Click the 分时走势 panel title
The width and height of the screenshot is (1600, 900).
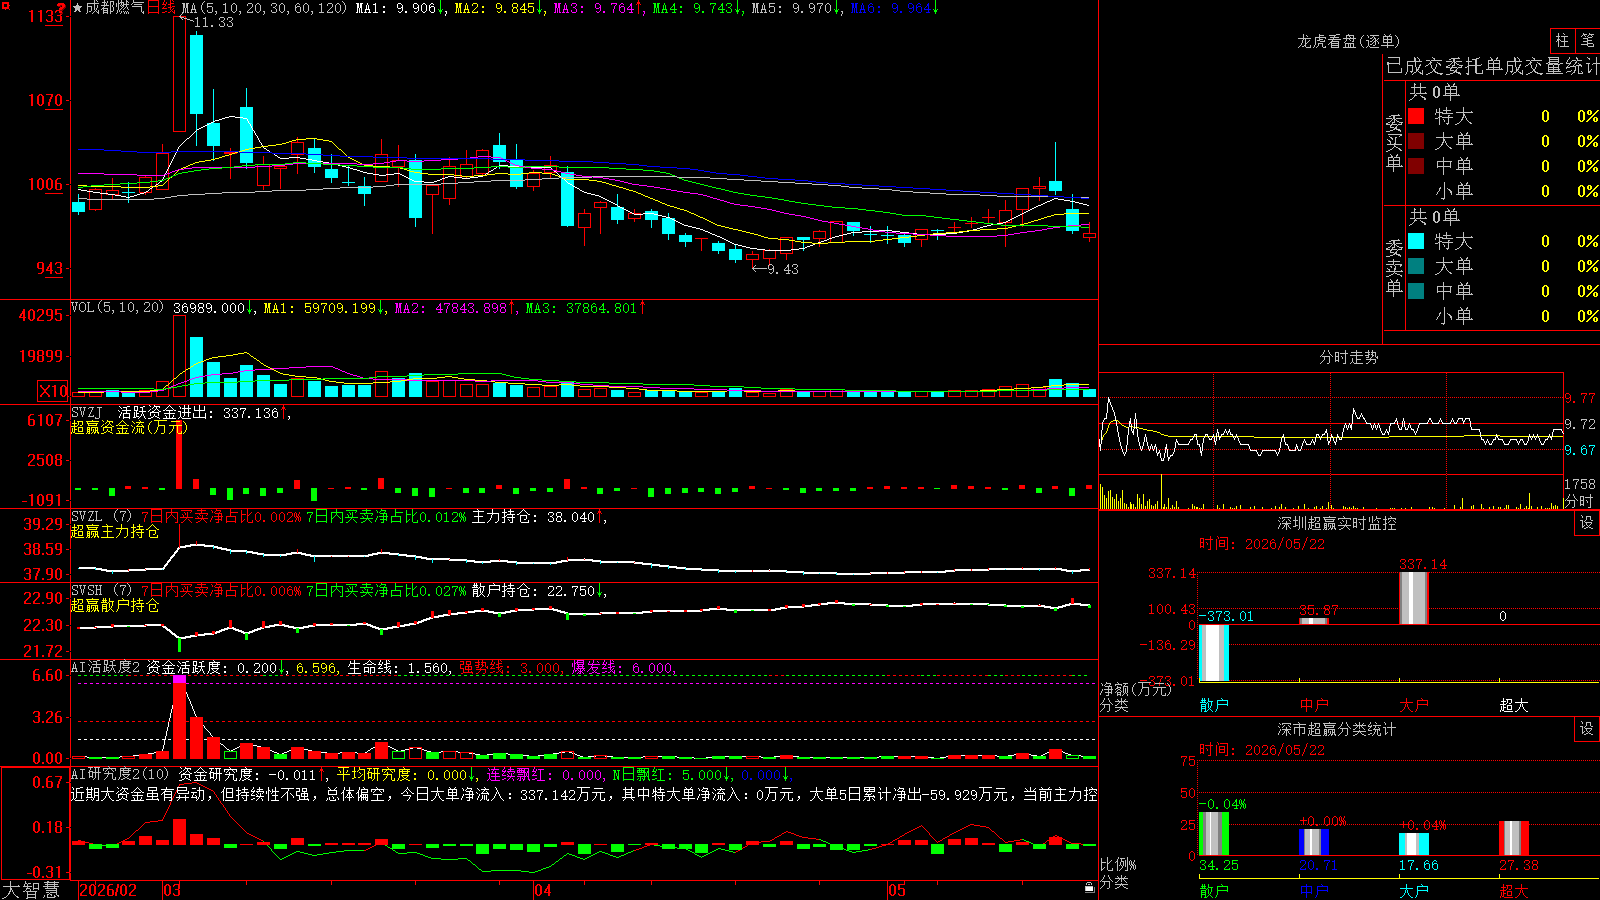1348,357
